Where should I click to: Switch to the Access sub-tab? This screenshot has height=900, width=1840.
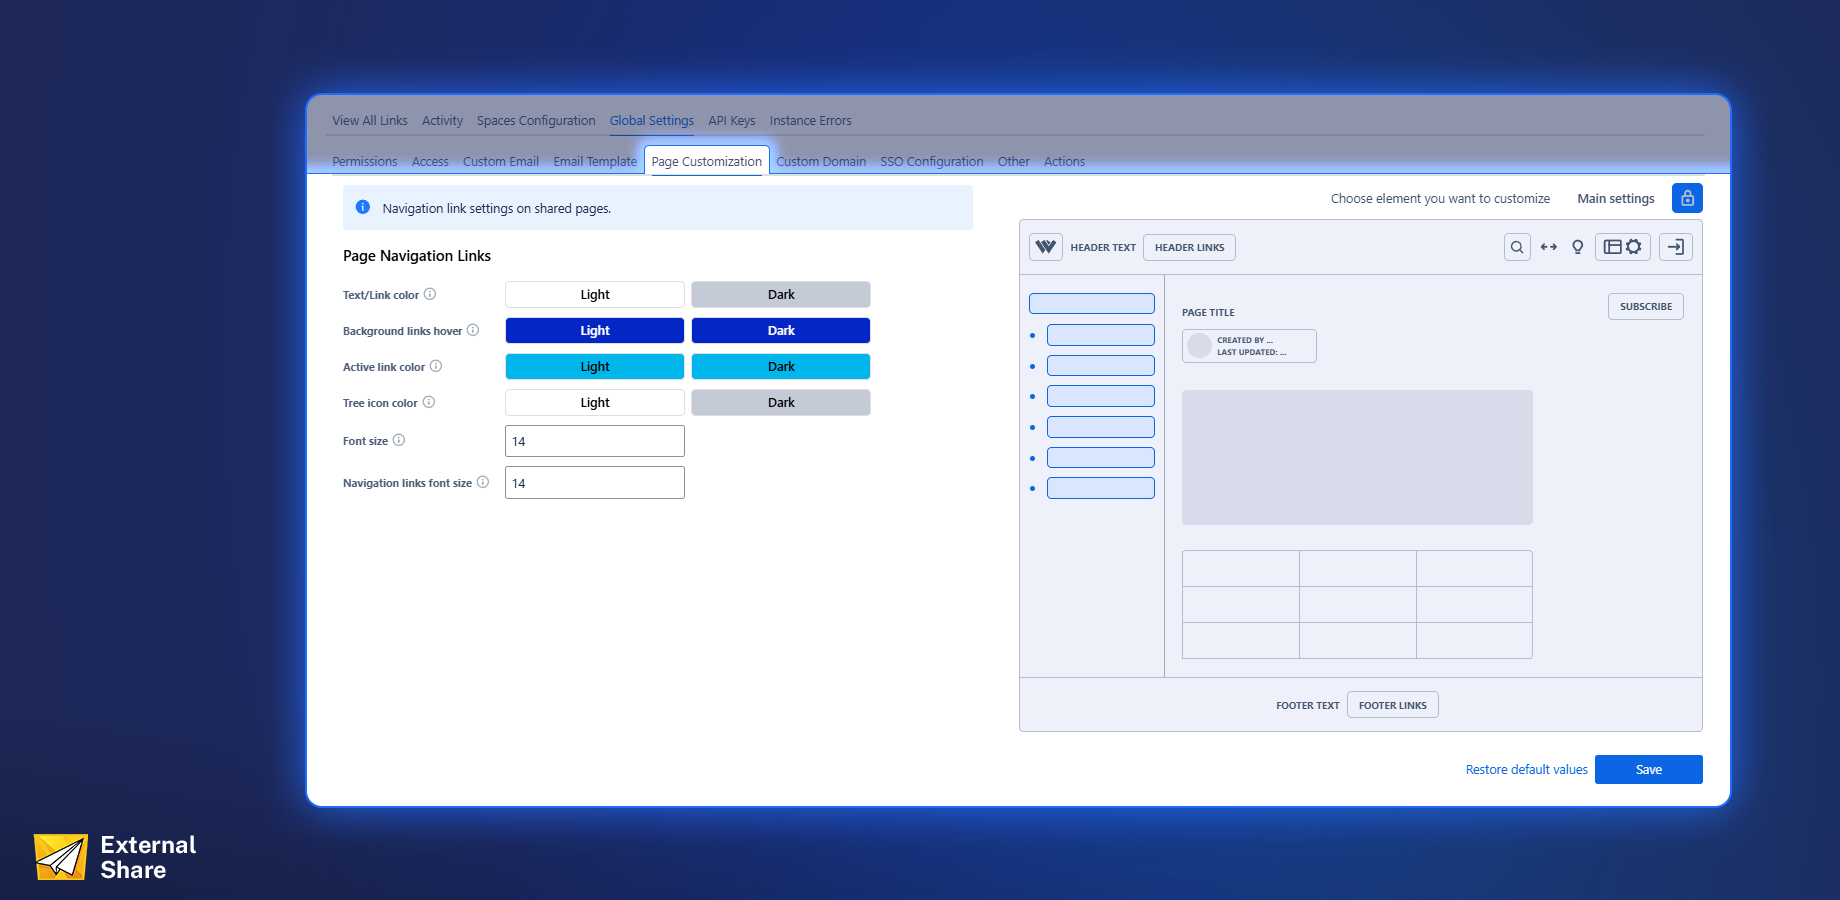pyautogui.click(x=430, y=161)
